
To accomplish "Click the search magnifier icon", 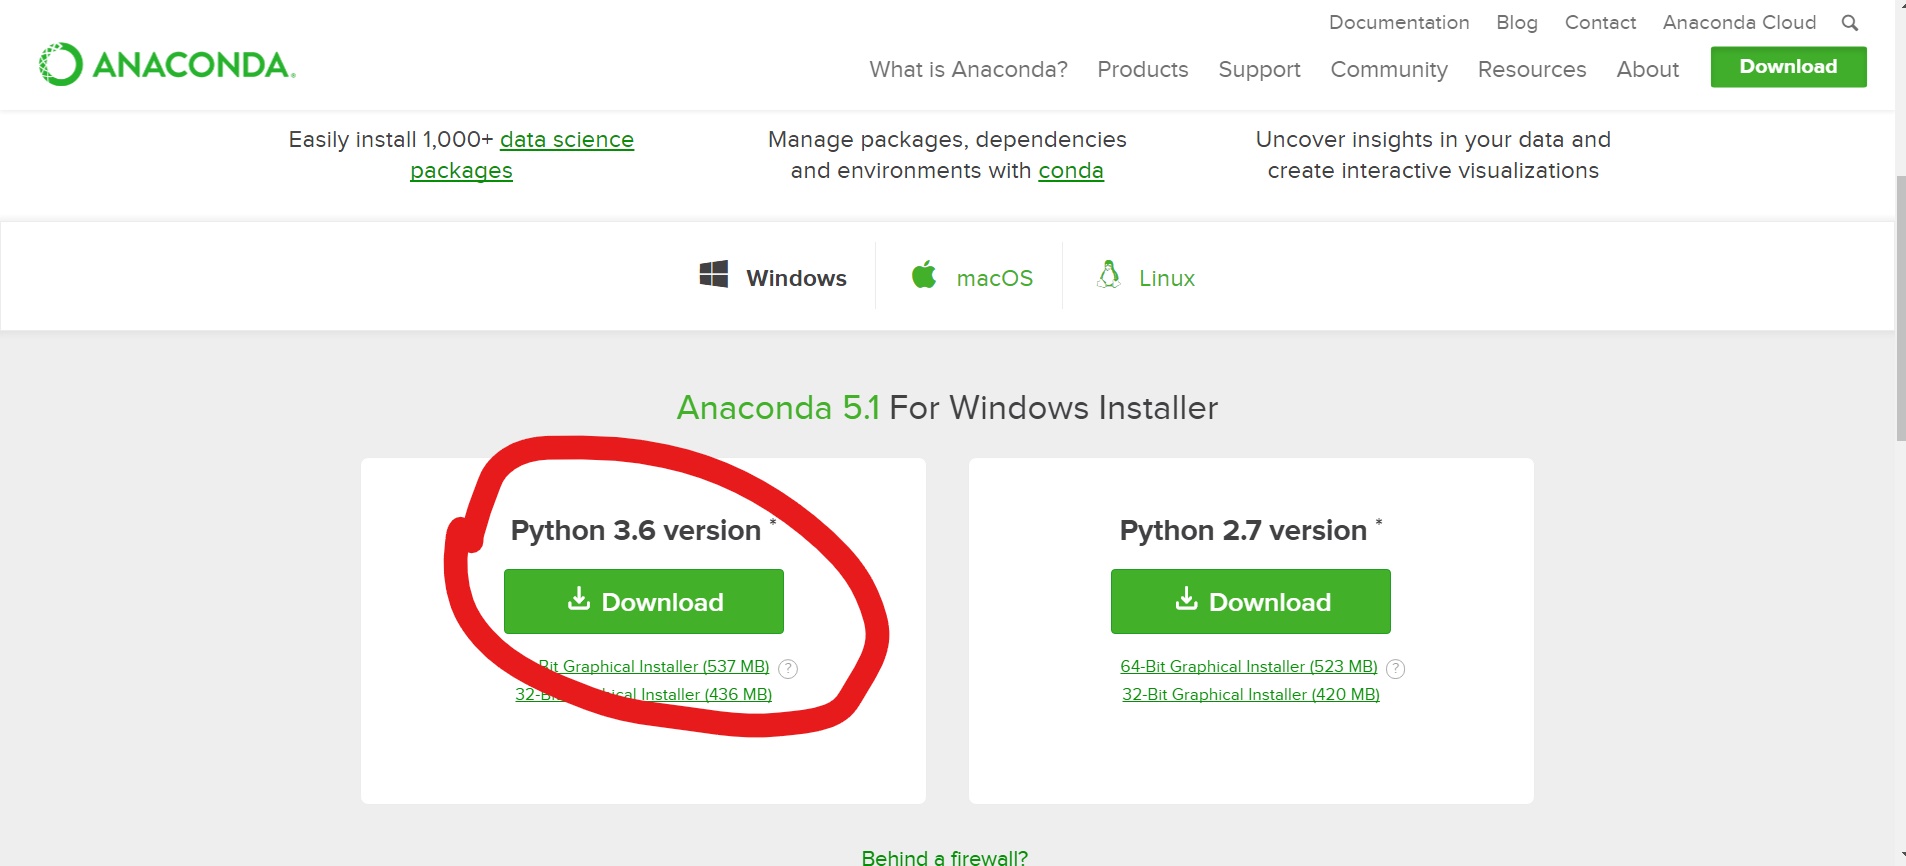I will 1849,23.
